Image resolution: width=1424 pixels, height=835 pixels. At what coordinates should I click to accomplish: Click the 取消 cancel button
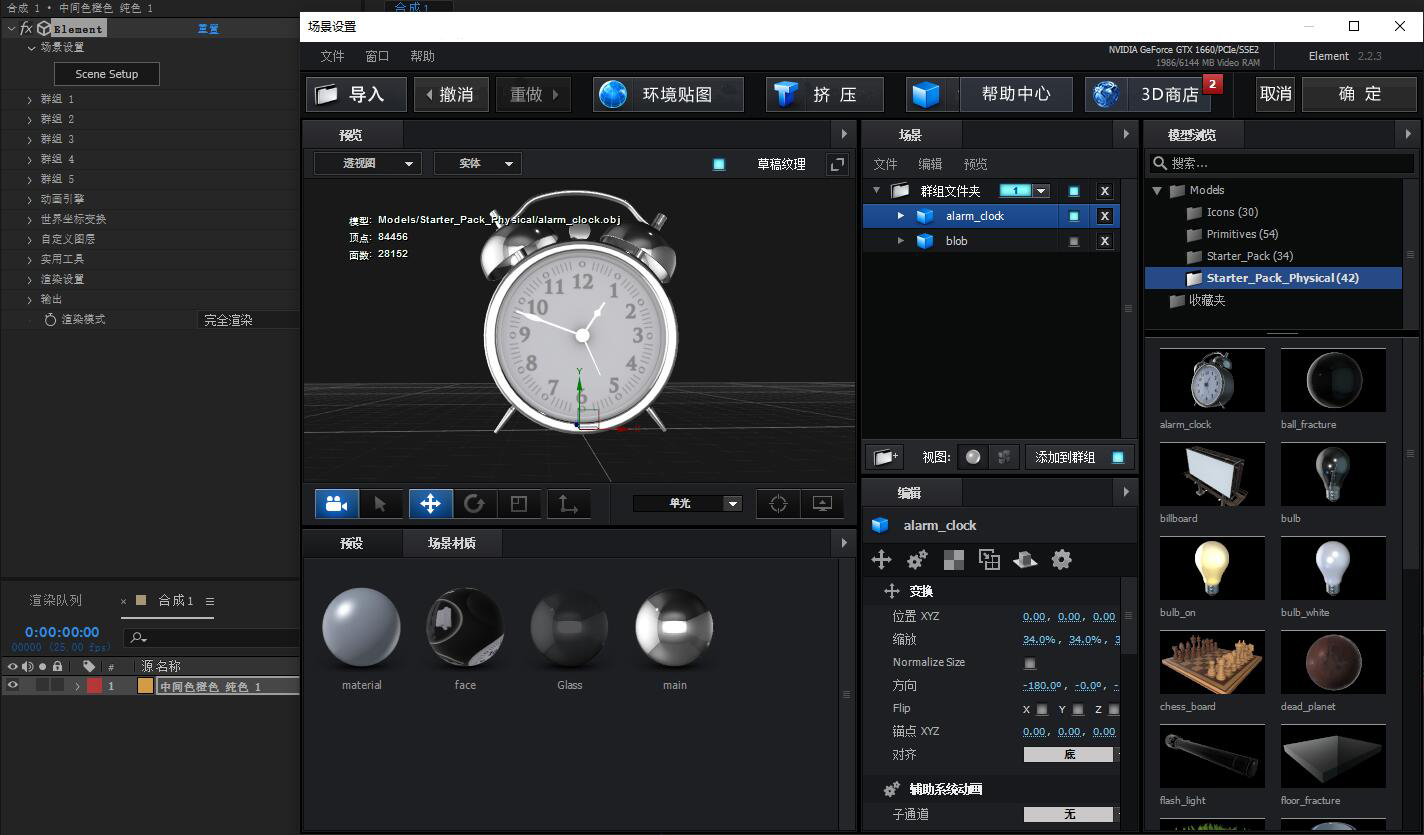(1276, 94)
